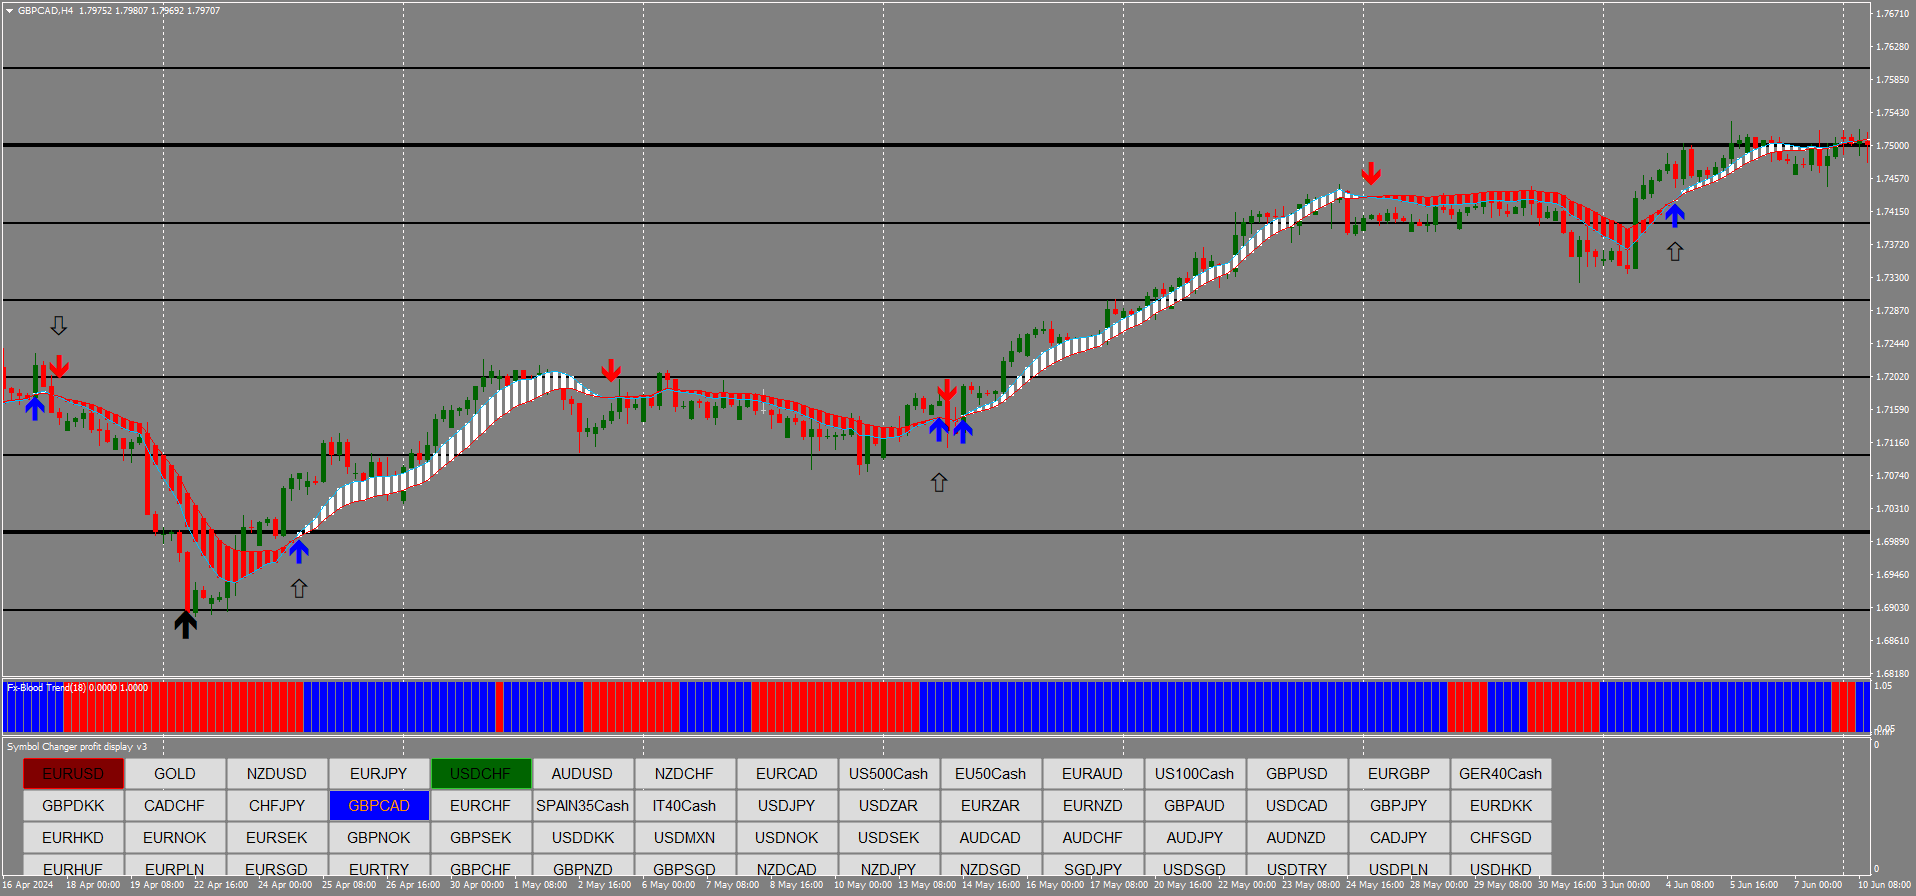1916x896 pixels.
Task: Click the red down arrow near 2 May
Action: click(611, 372)
